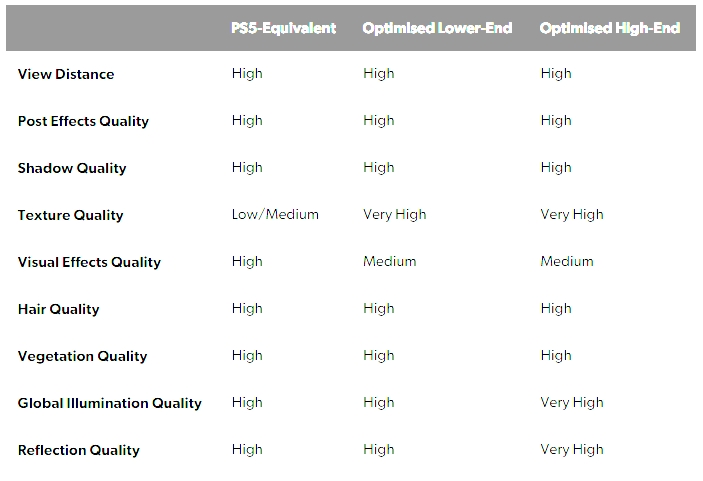
Task: Click the Reflection Quality row label
Action: point(79,450)
